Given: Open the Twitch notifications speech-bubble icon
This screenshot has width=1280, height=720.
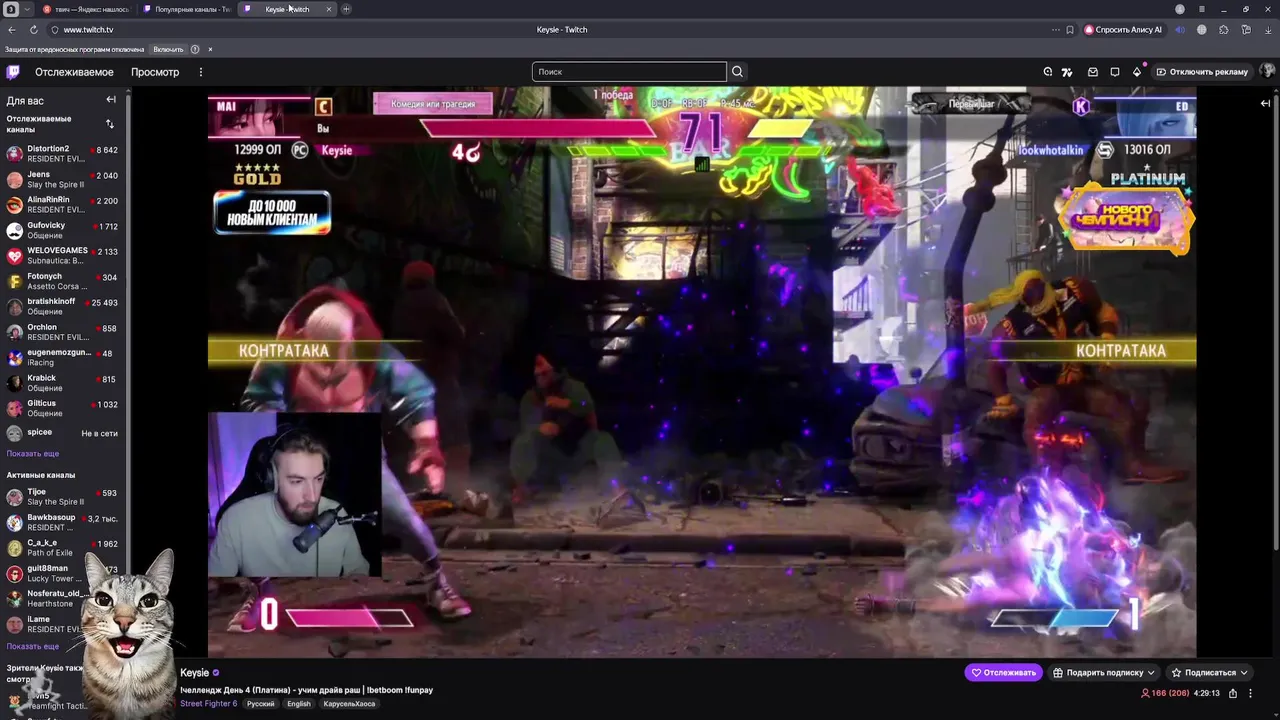Looking at the screenshot, I should coord(1114,72).
